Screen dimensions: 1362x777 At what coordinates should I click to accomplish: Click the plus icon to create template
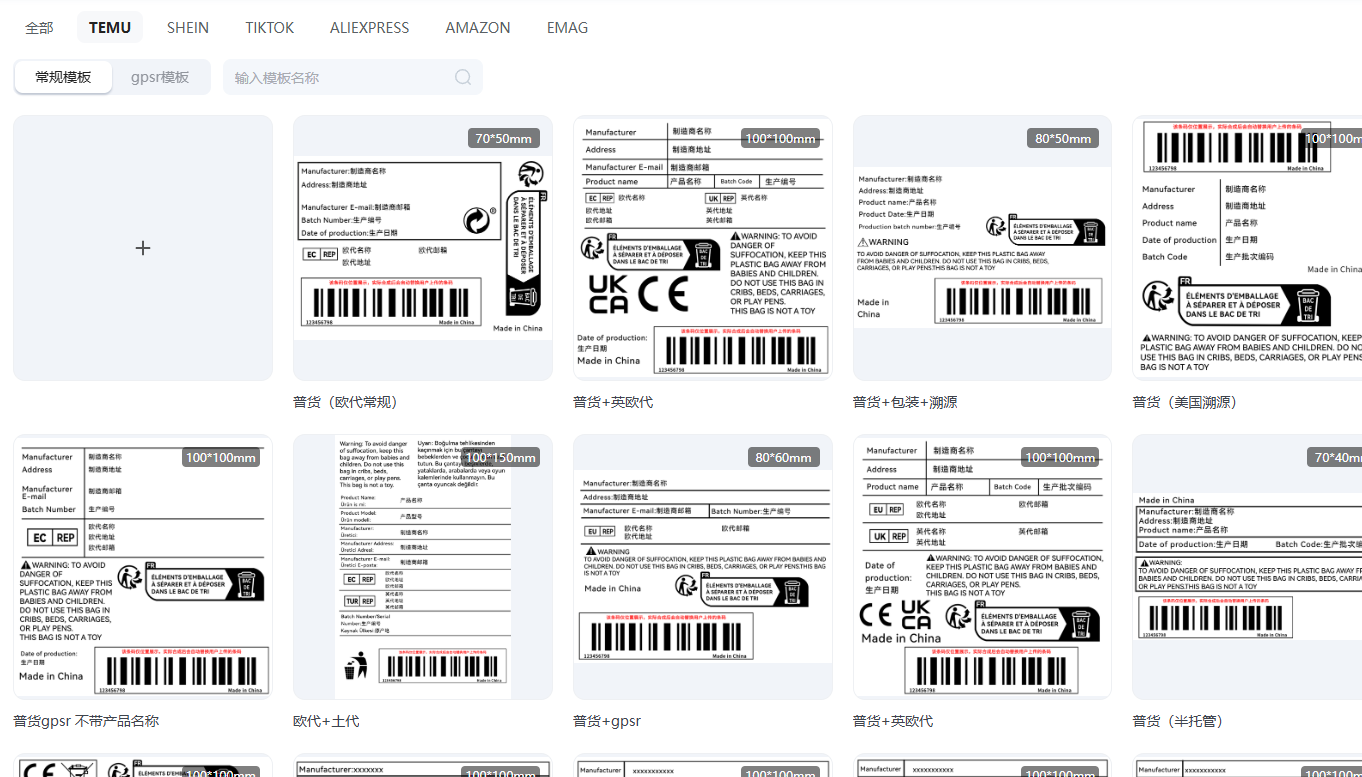point(143,248)
